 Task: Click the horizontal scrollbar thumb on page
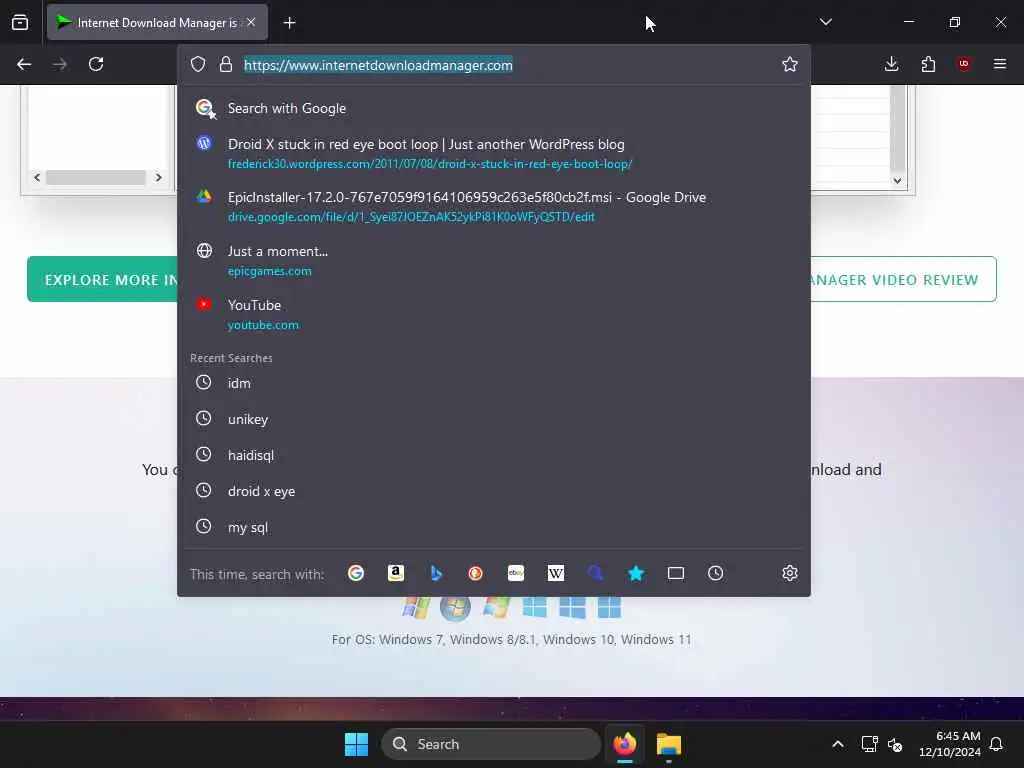pyautogui.click(x=95, y=178)
